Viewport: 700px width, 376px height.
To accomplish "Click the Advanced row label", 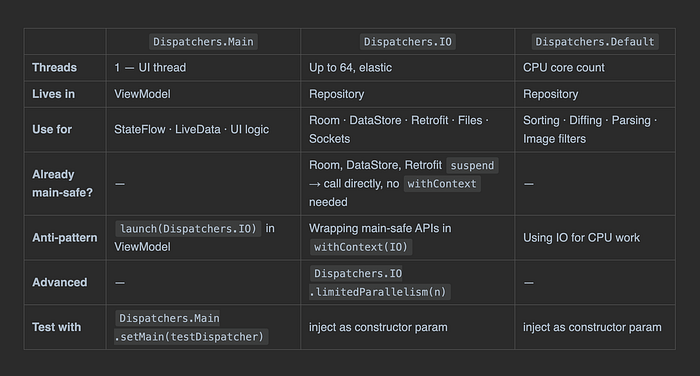I will [60, 282].
